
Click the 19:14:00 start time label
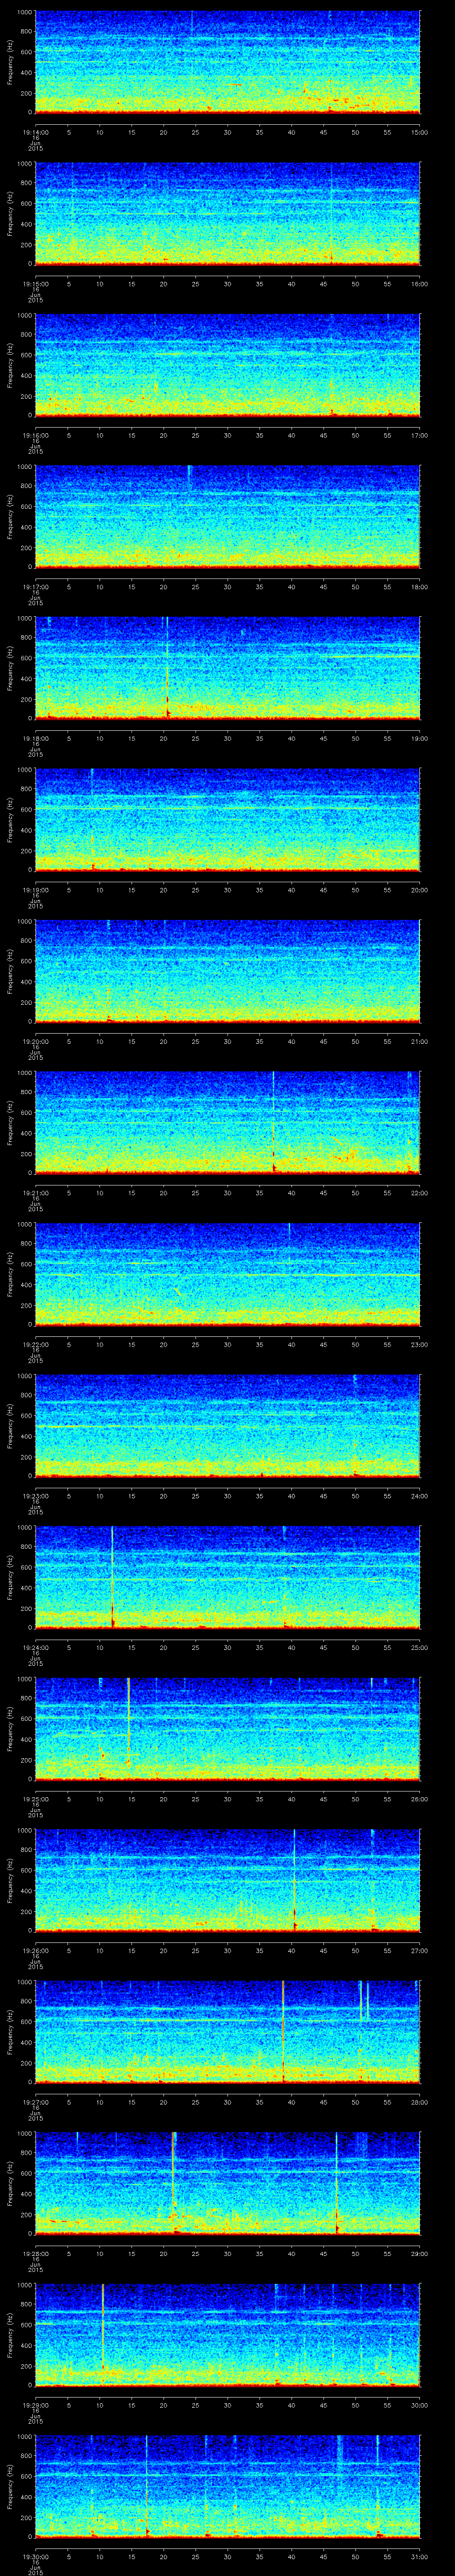[35, 132]
